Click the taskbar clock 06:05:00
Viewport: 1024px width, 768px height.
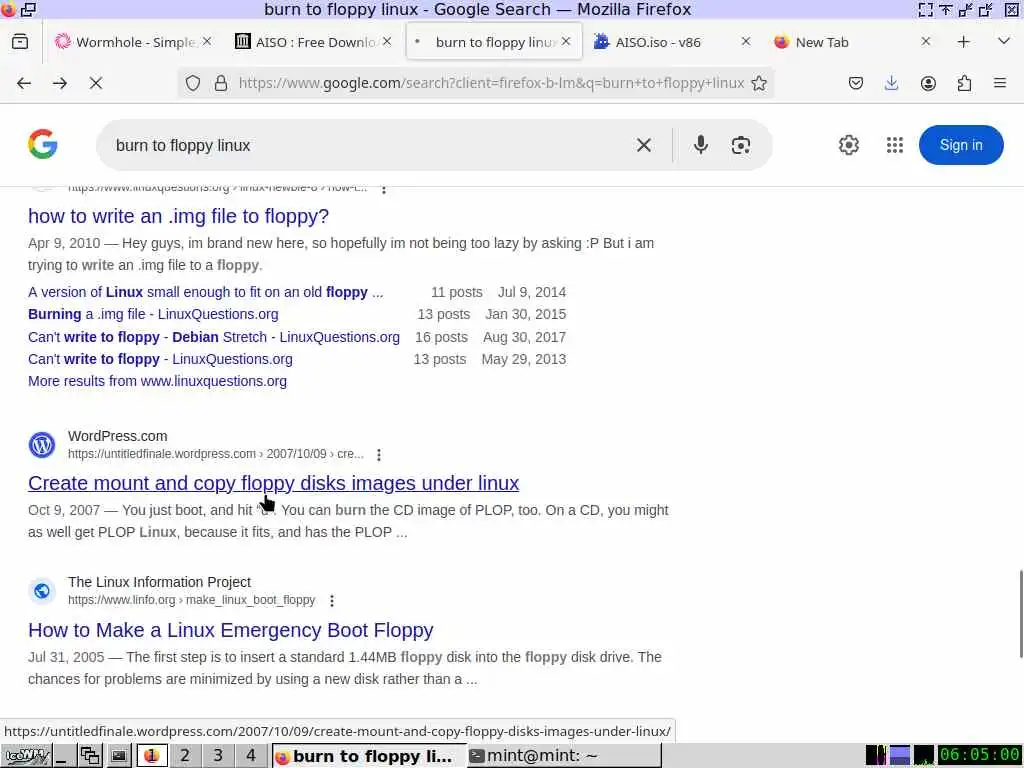click(980, 755)
